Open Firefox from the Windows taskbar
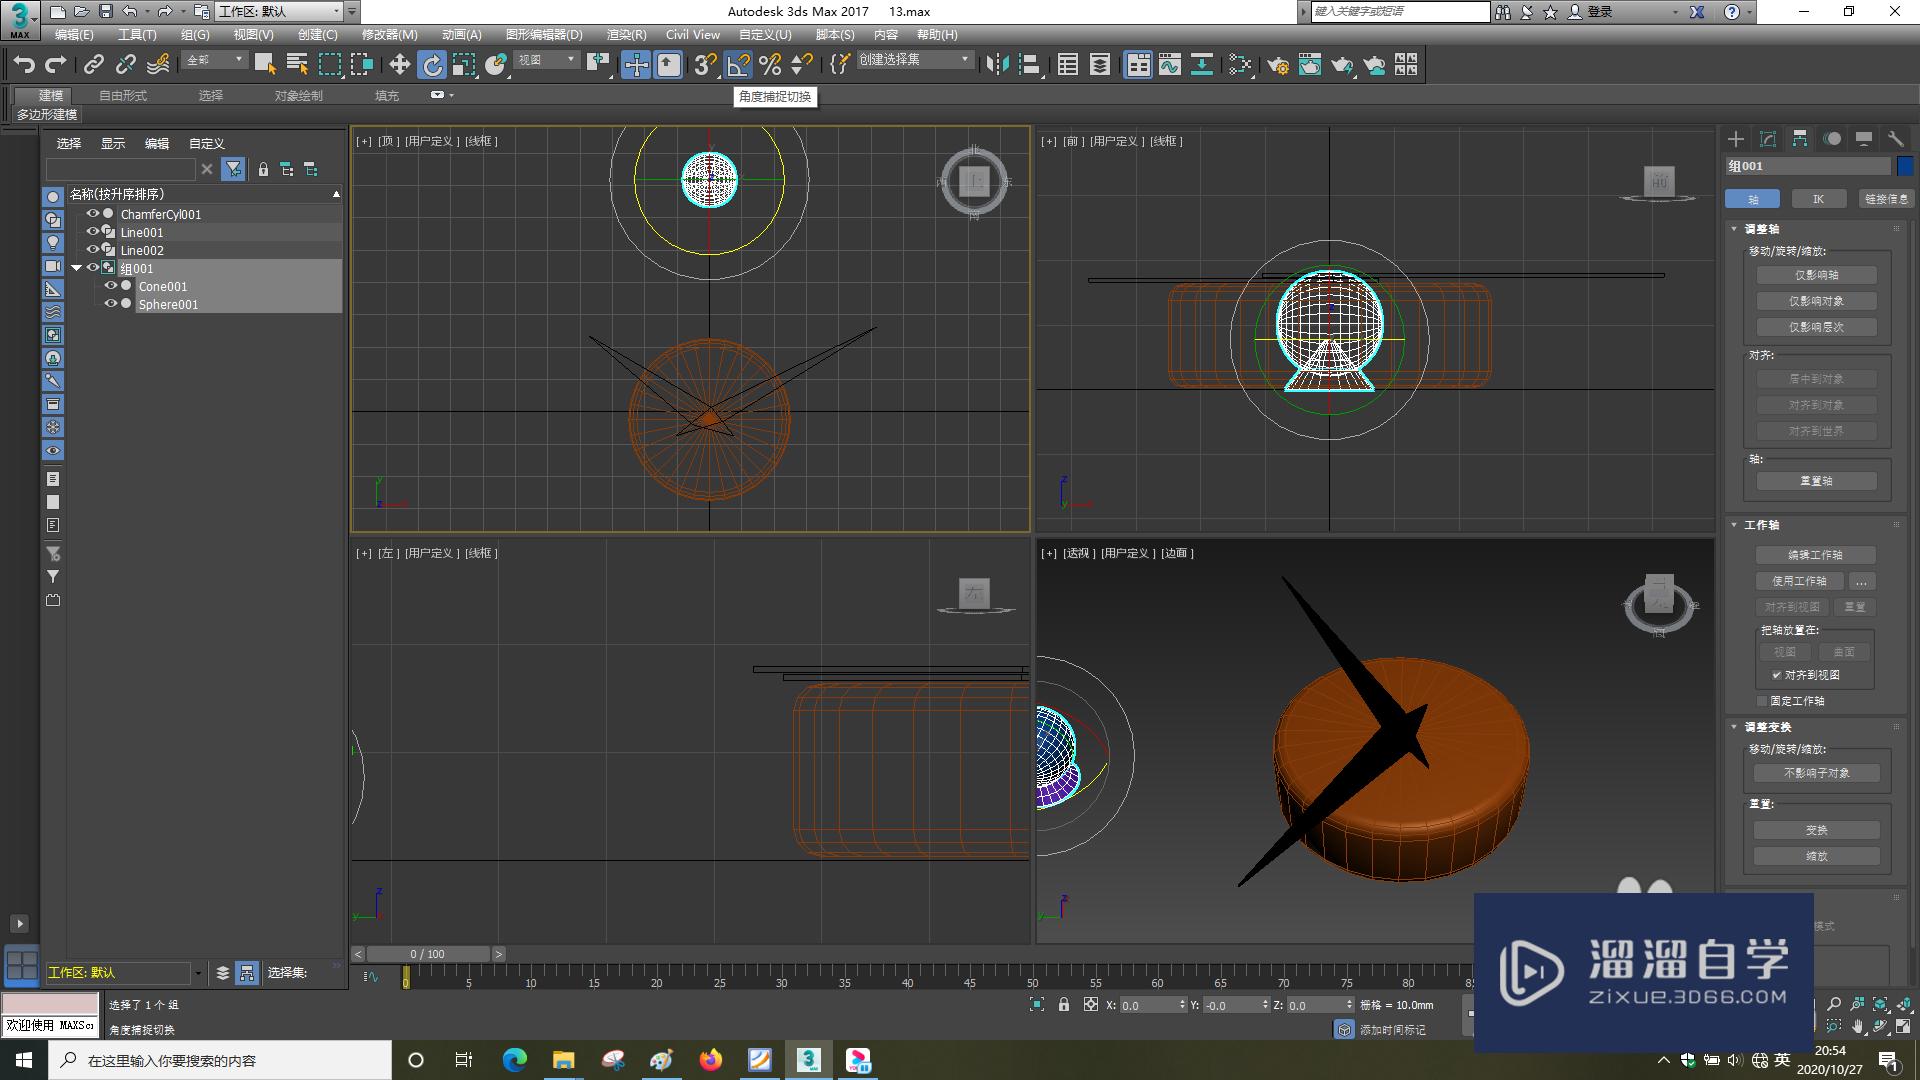 coord(711,1060)
